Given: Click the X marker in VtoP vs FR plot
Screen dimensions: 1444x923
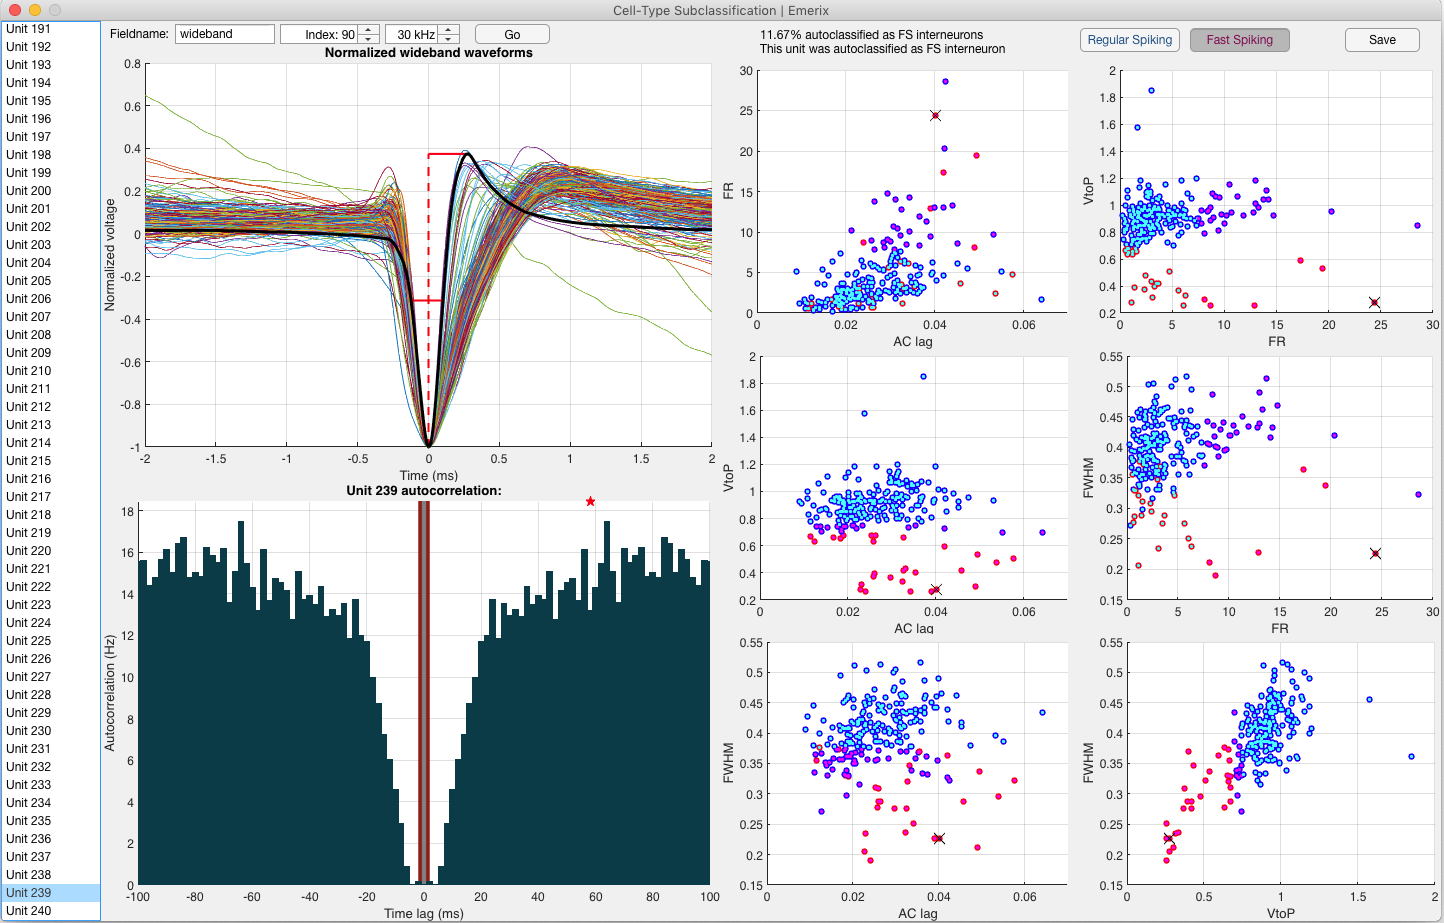Looking at the screenshot, I should pyautogui.click(x=1374, y=302).
